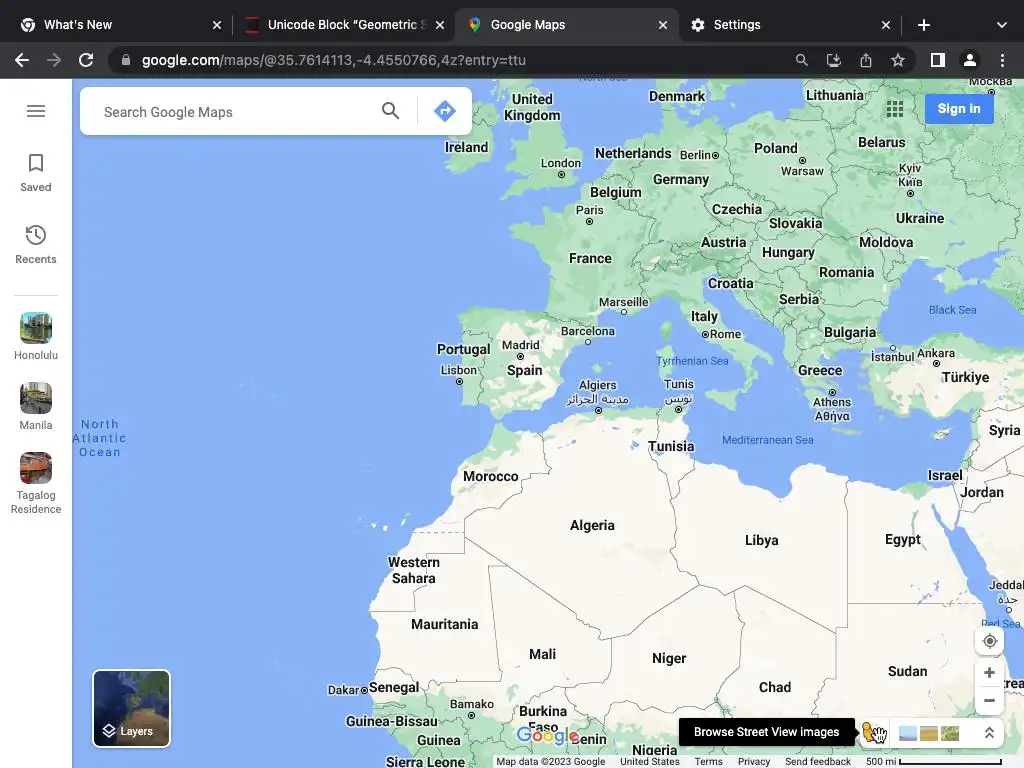The width and height of the screenshot is (1024, 768).
Task: Click the browser forward arrow
Action: pos(54,60)
